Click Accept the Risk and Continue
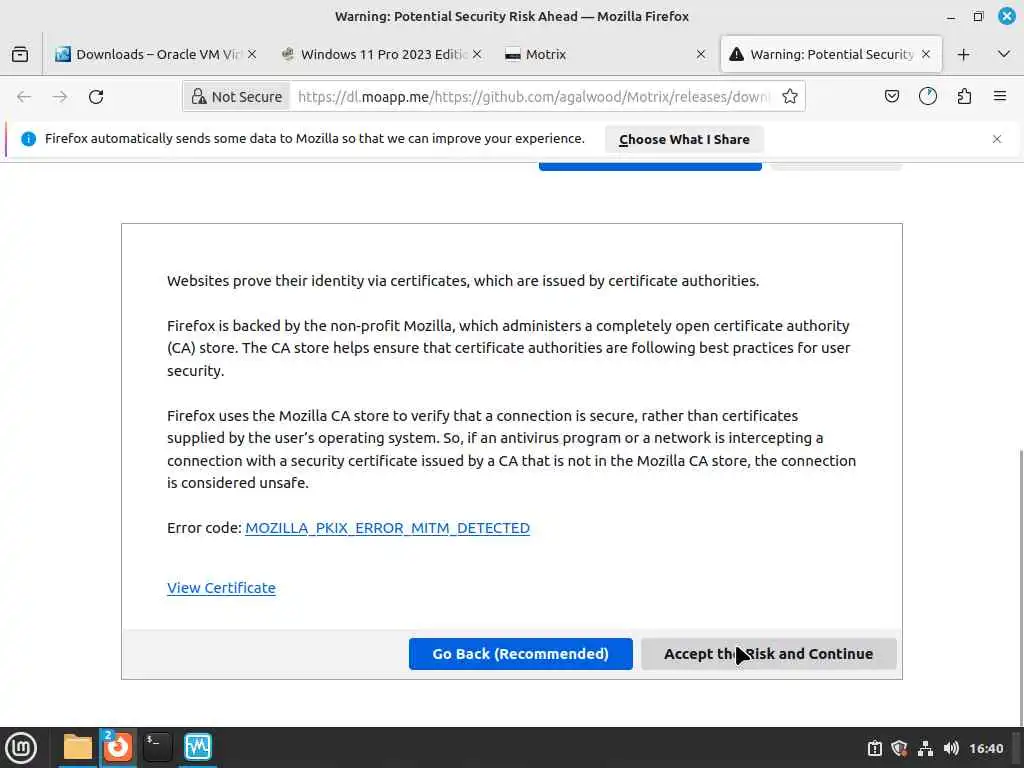1024x768 pixels. [x=769, y=654]
